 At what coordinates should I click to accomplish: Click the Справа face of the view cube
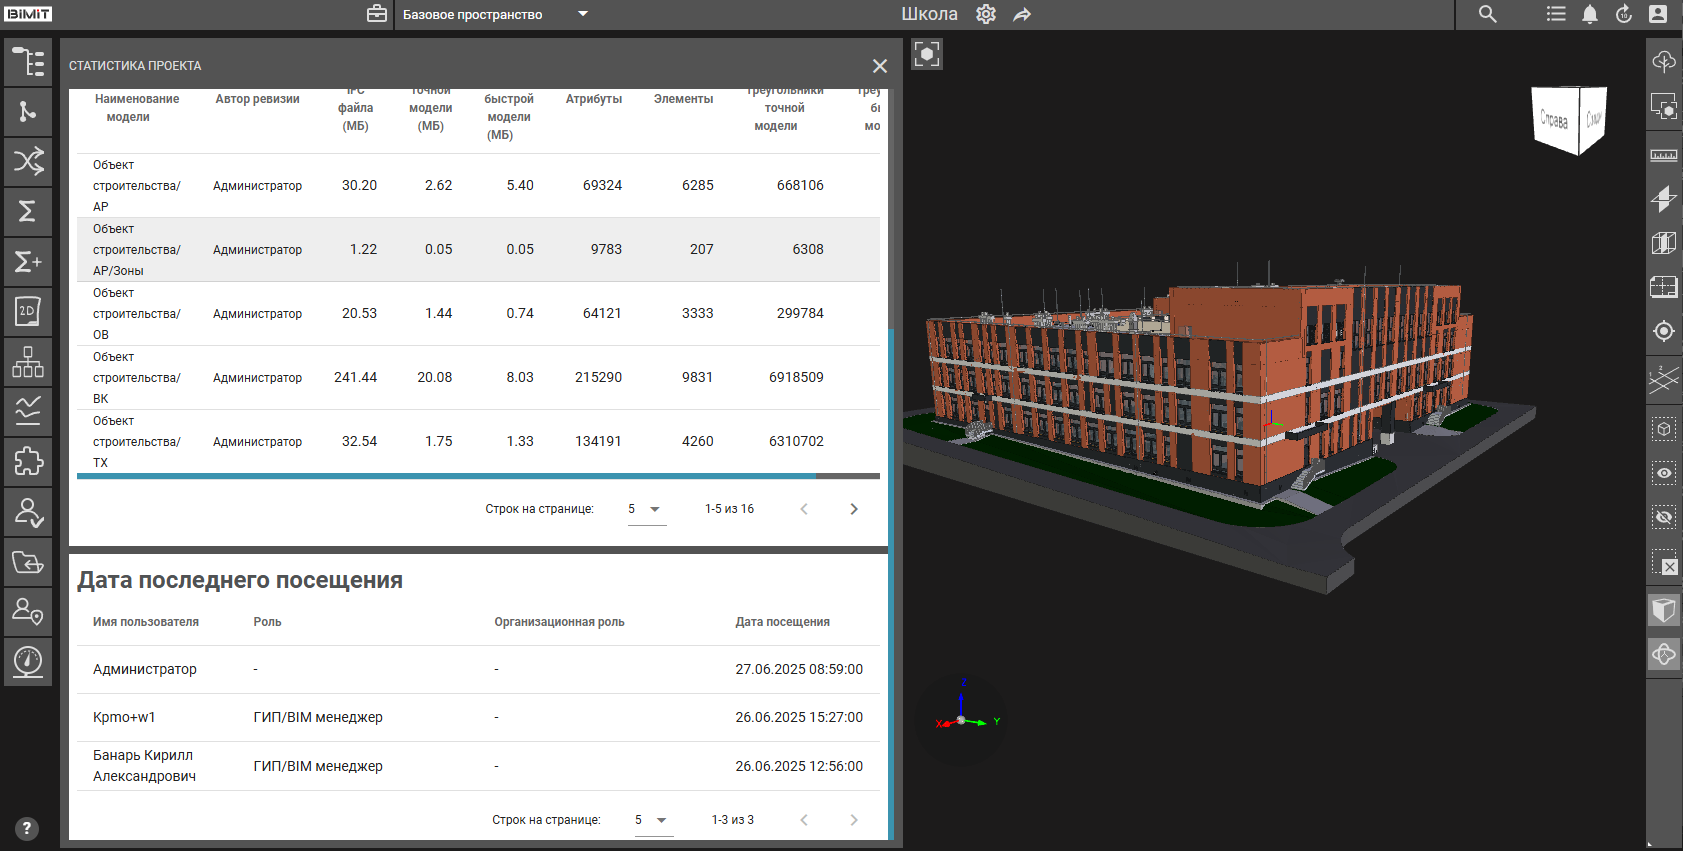pos(1554,120)
